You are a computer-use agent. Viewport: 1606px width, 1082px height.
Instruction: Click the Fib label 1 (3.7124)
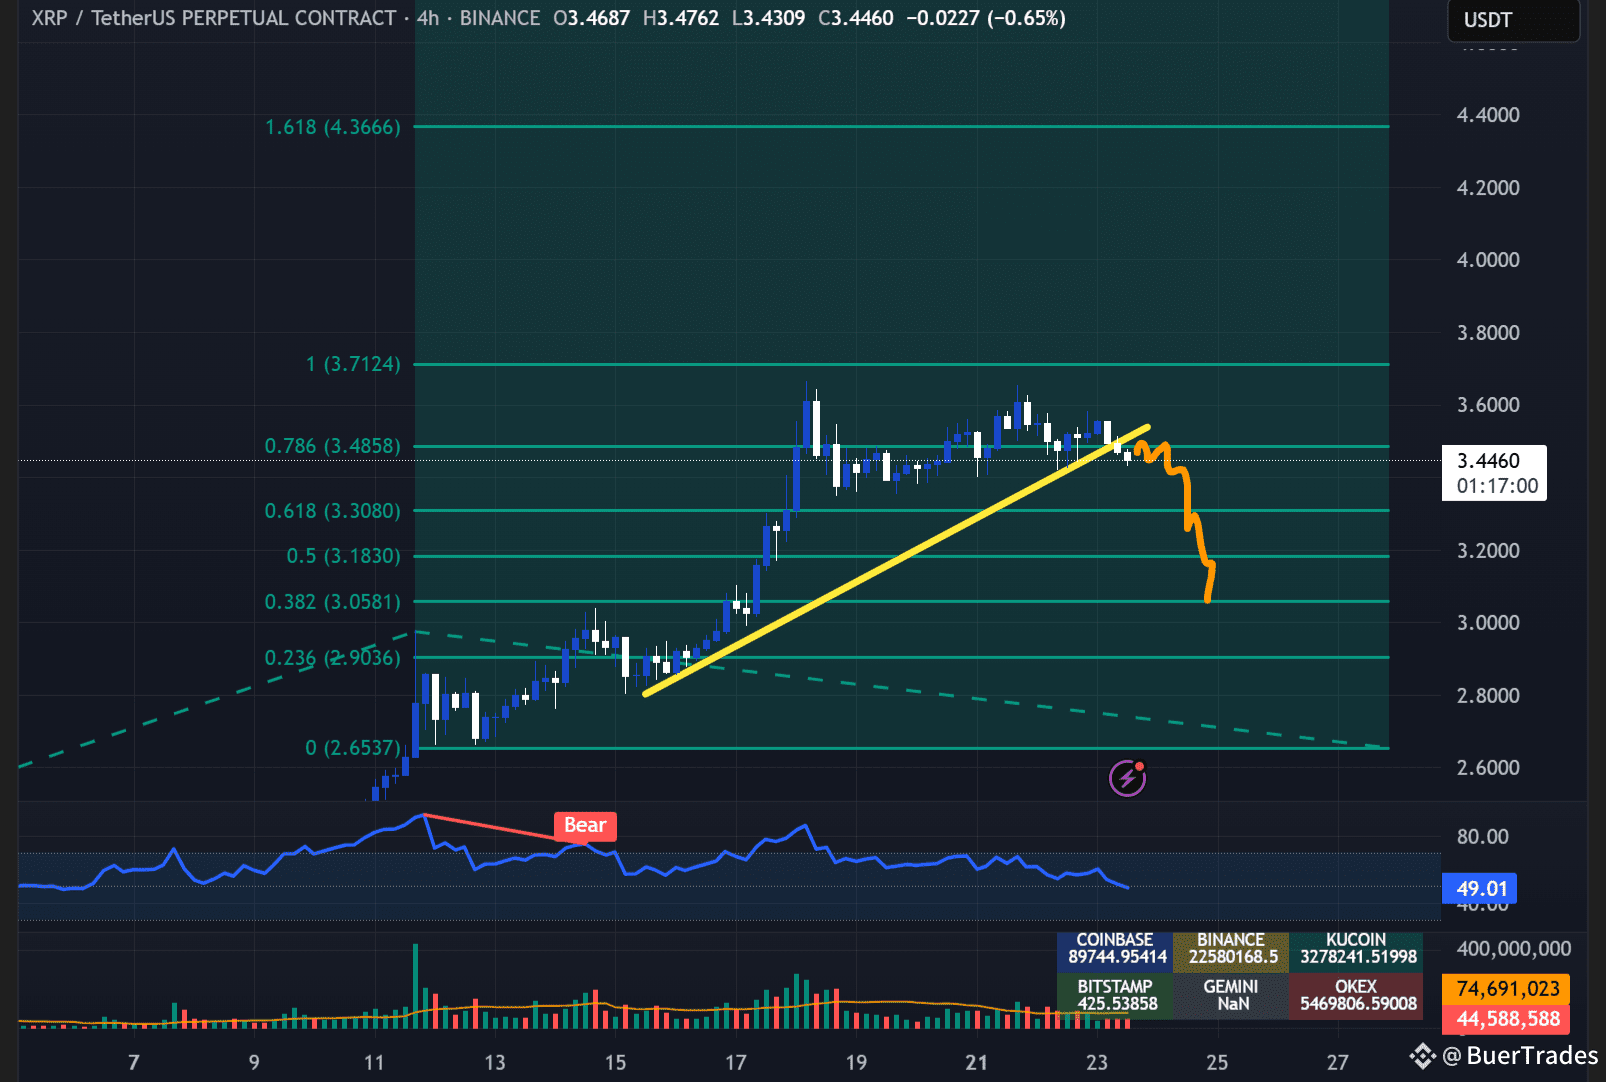[353, 364]
